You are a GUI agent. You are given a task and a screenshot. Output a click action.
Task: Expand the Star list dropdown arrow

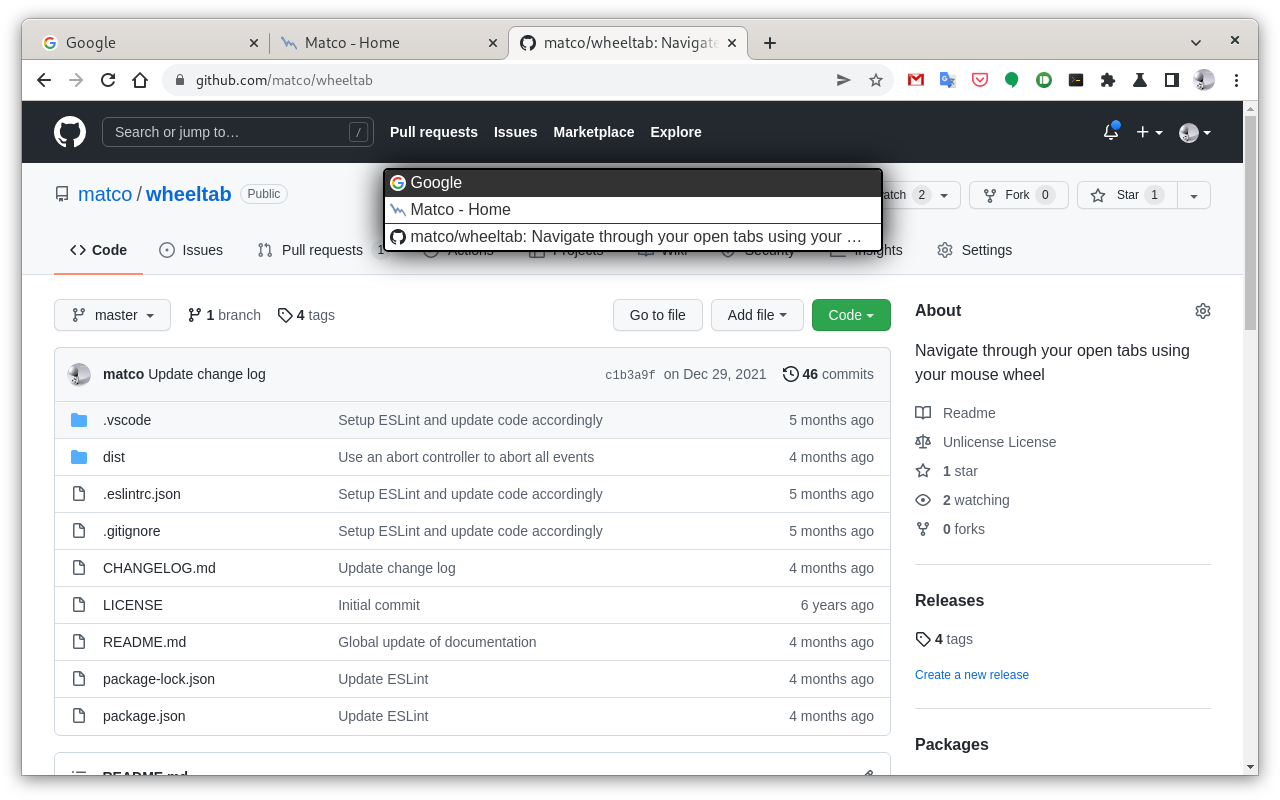pyautogui.click(x=1194, y=195)
